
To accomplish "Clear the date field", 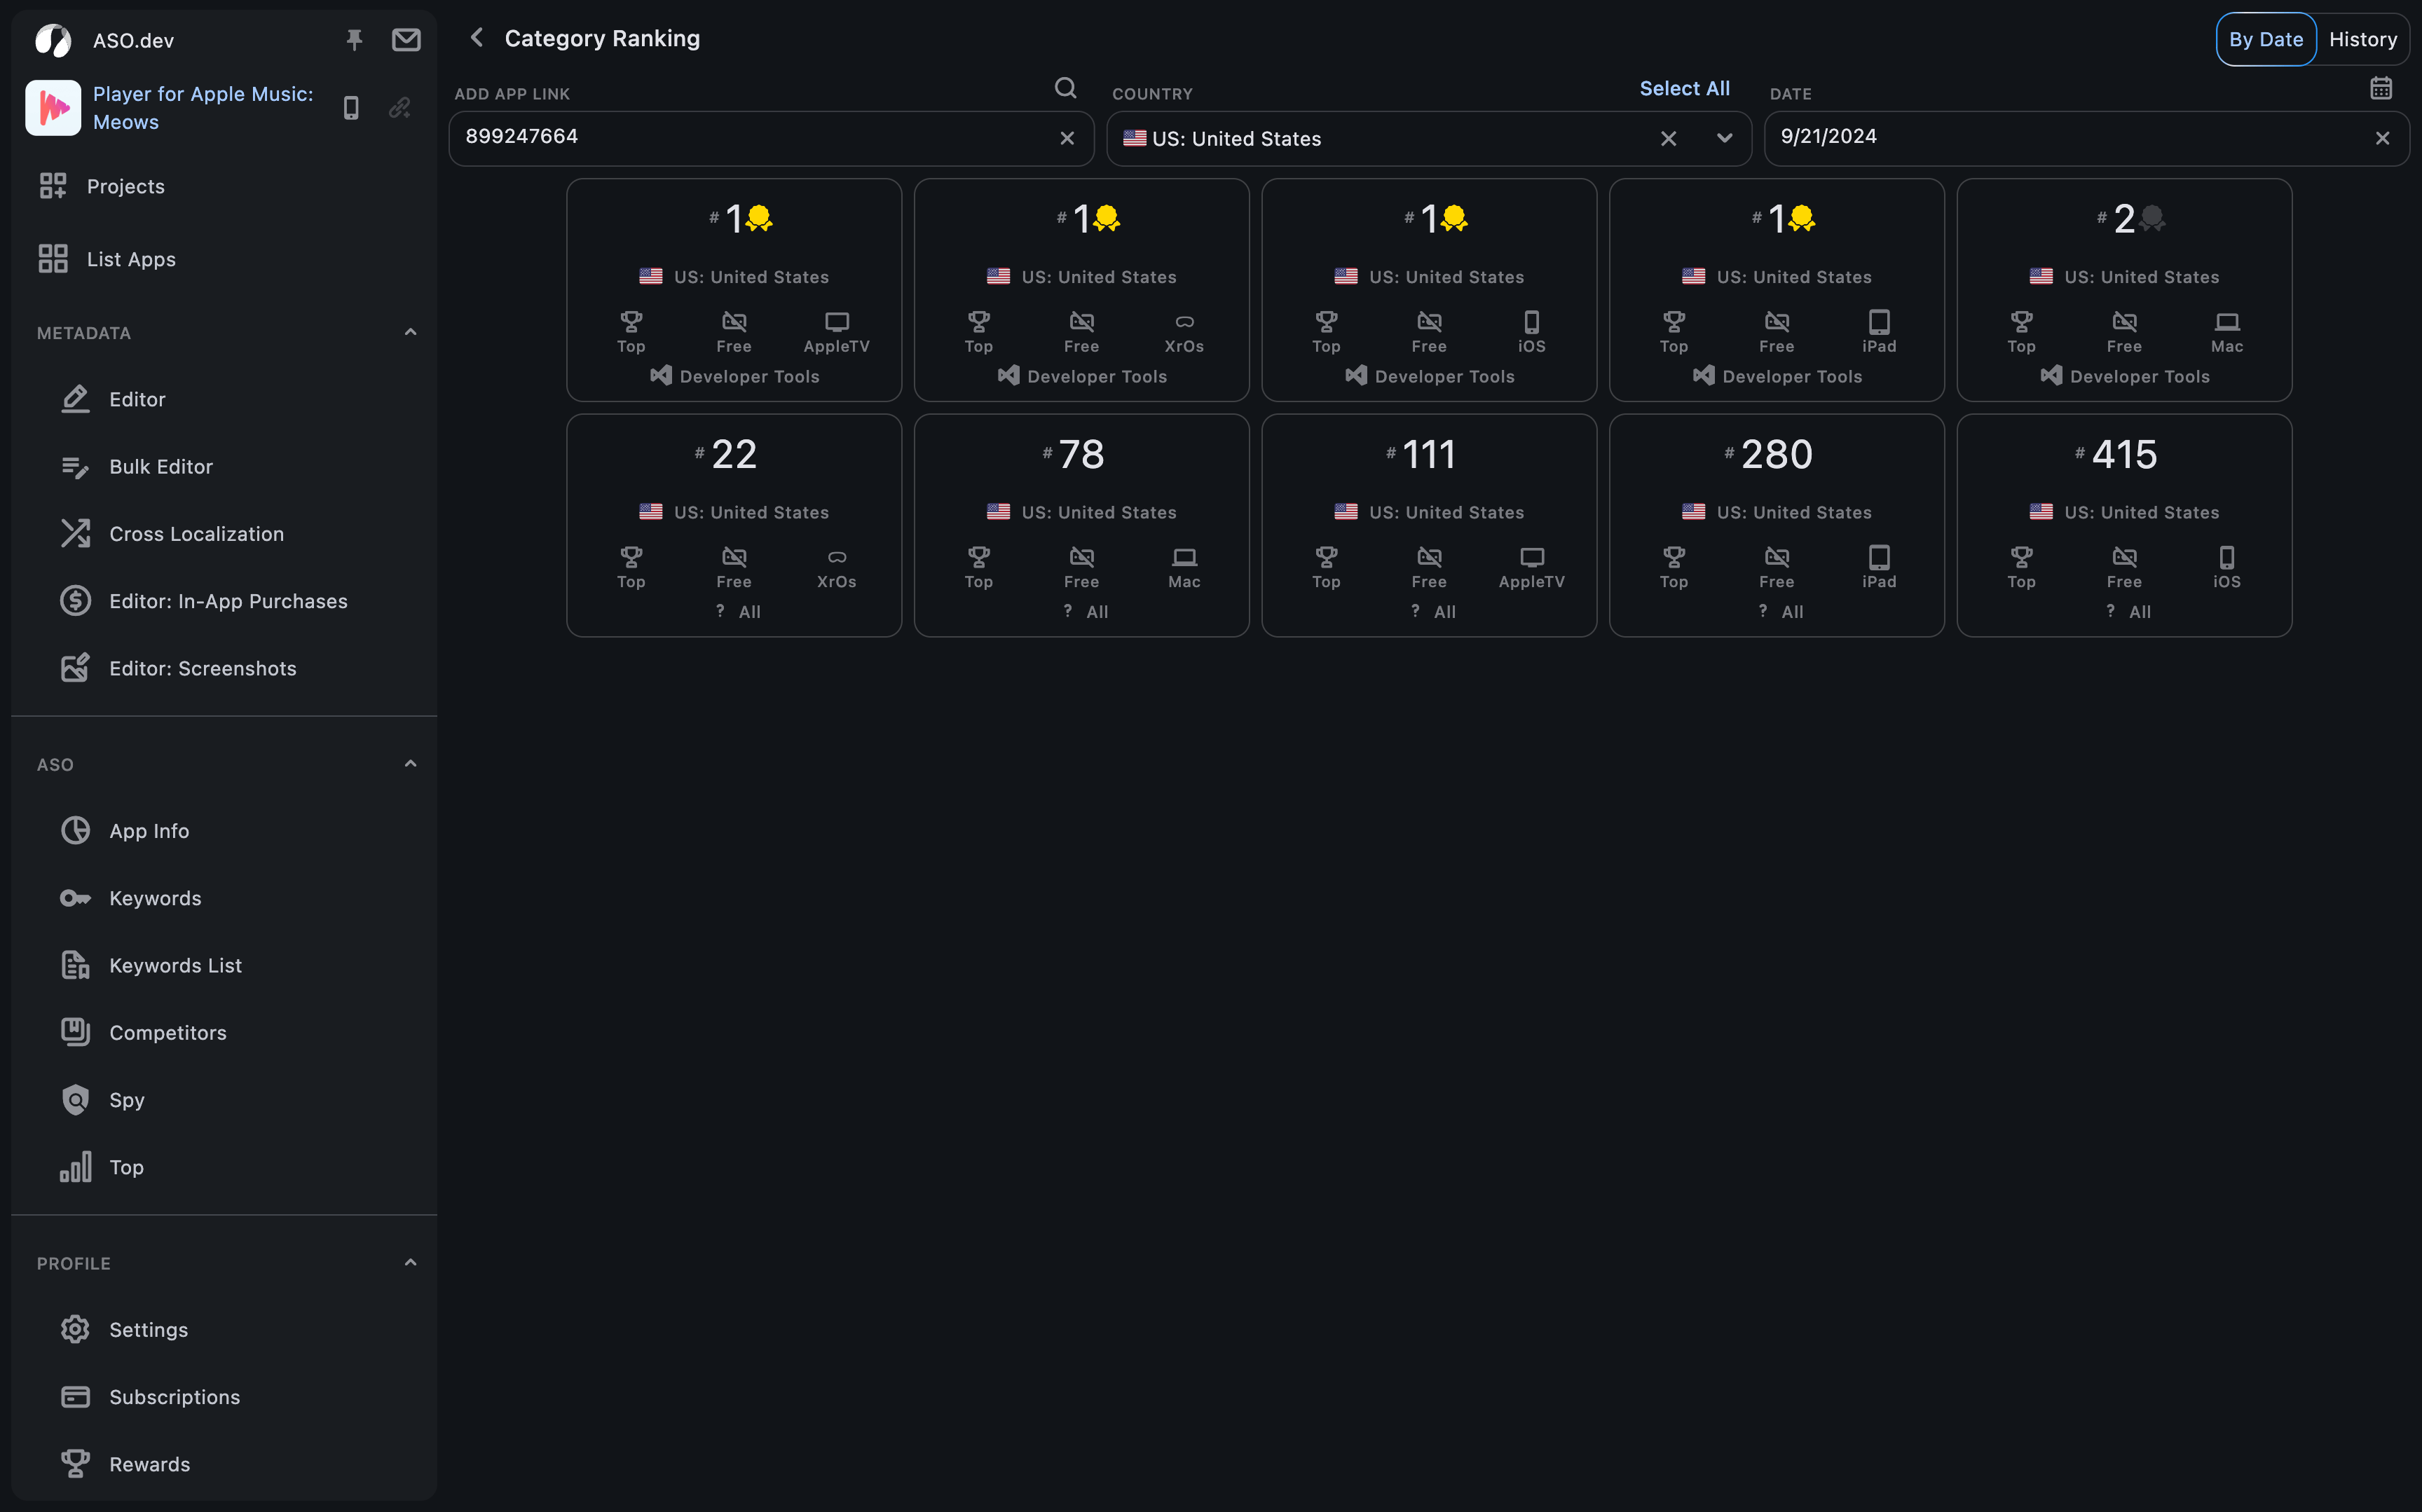I will (x=2383, y=138).
